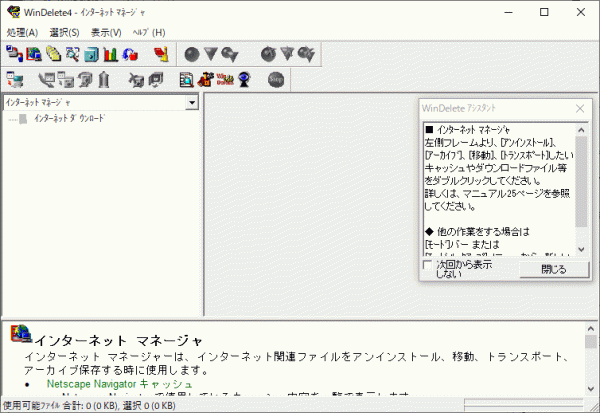The height and width of the screenshot is (413, 600).
Task: Click the red refresh arrows toolbar icon
Action: coord(129,54)
